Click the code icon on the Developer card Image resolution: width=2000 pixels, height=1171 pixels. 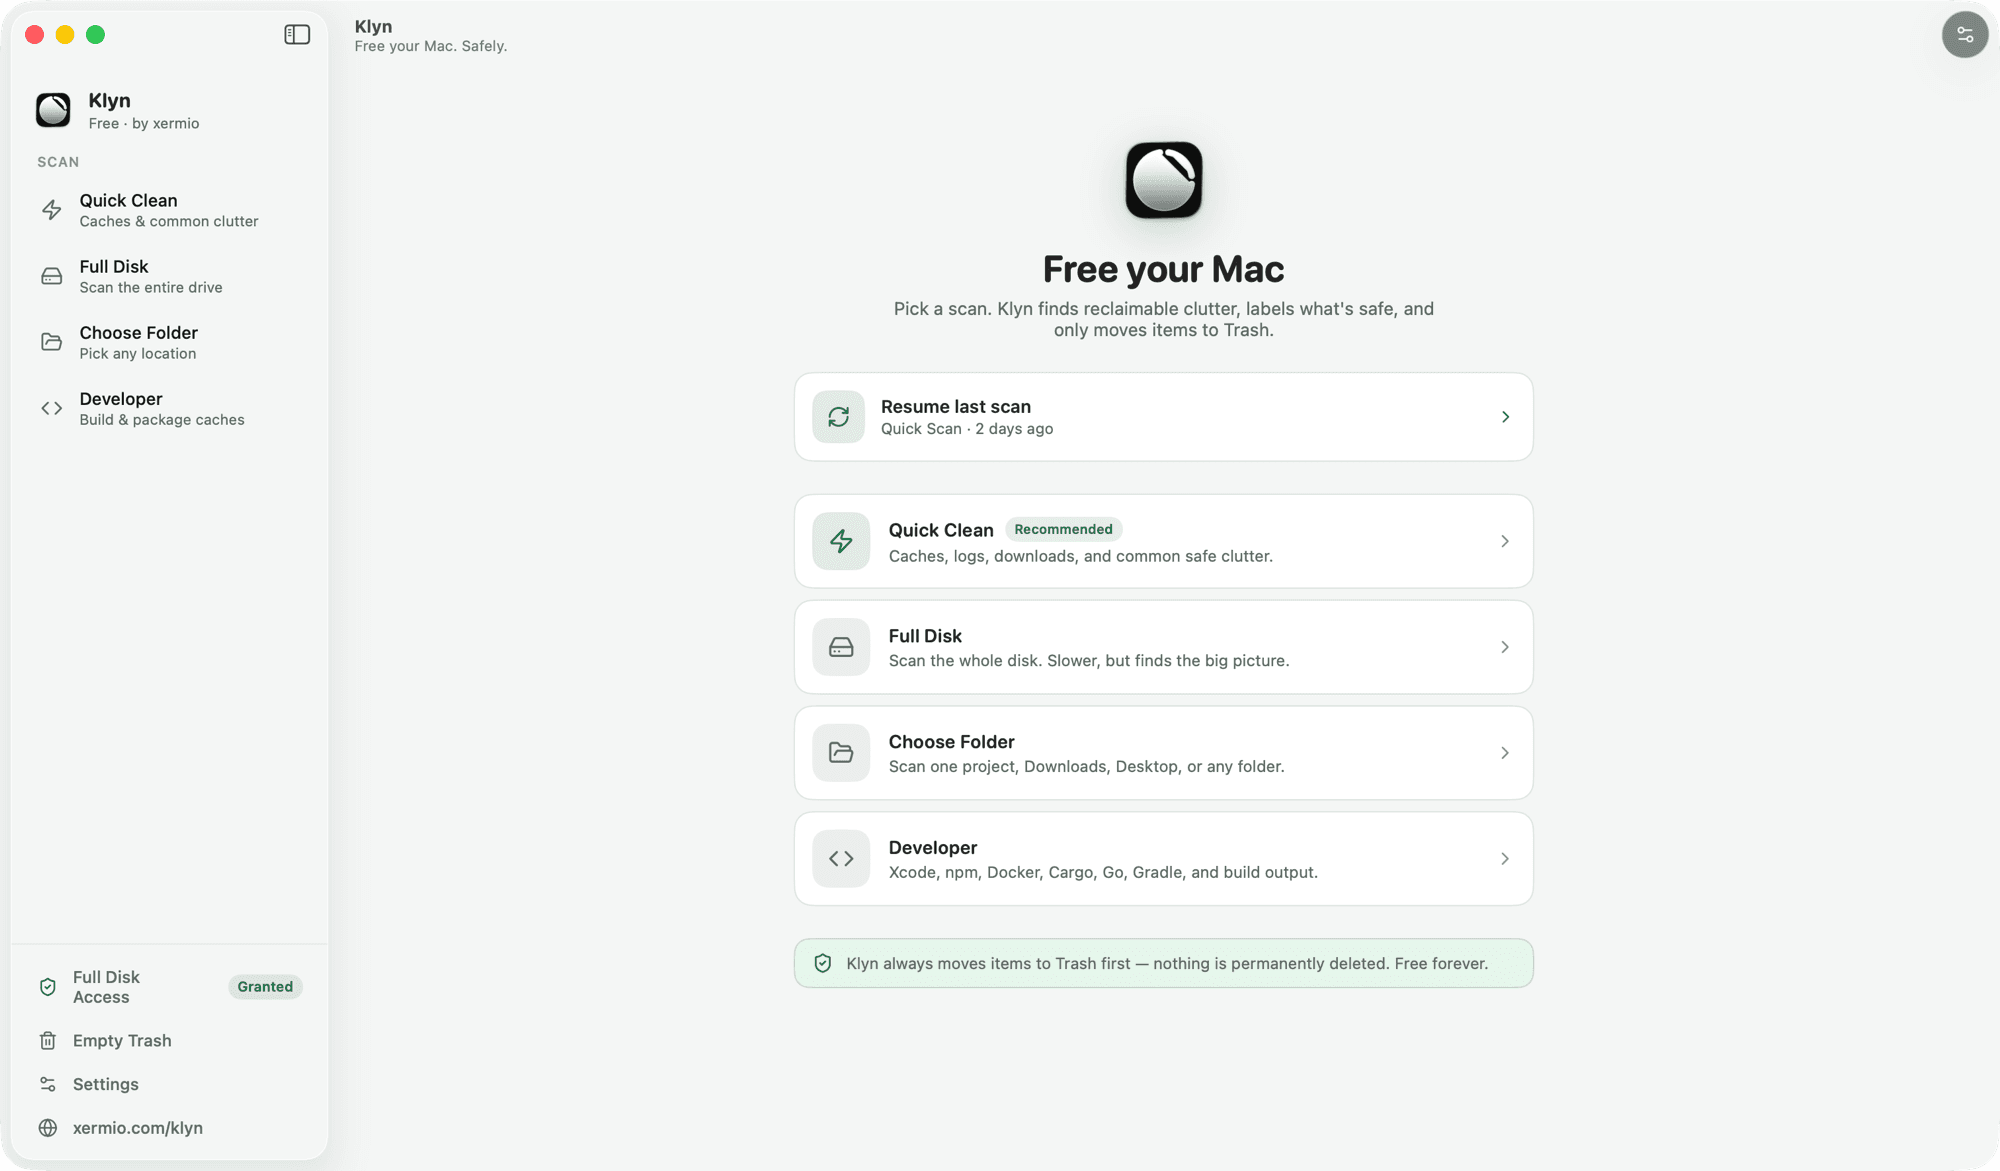841,859
